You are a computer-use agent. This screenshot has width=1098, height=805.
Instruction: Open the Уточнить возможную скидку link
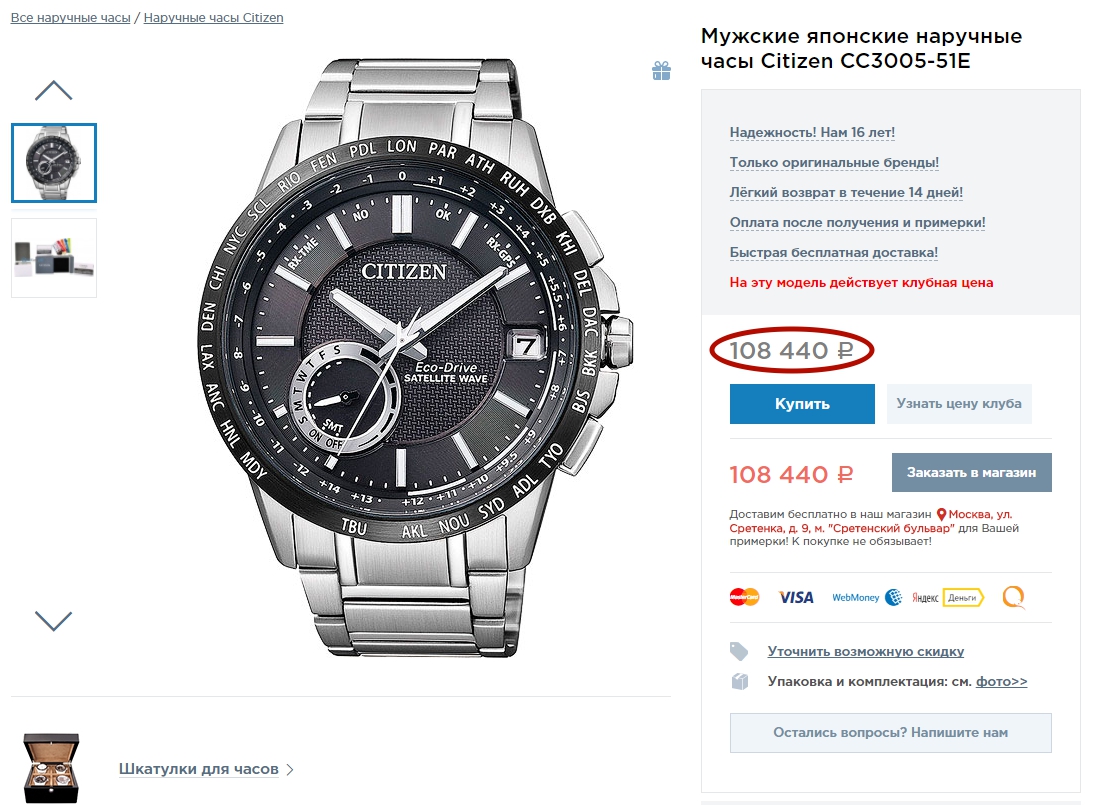click(865, 651)
